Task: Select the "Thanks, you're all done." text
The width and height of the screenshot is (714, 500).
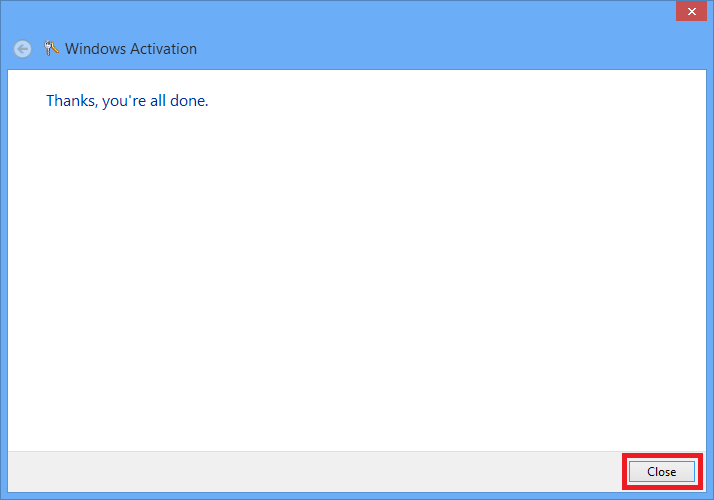Action: pos(127,101)
